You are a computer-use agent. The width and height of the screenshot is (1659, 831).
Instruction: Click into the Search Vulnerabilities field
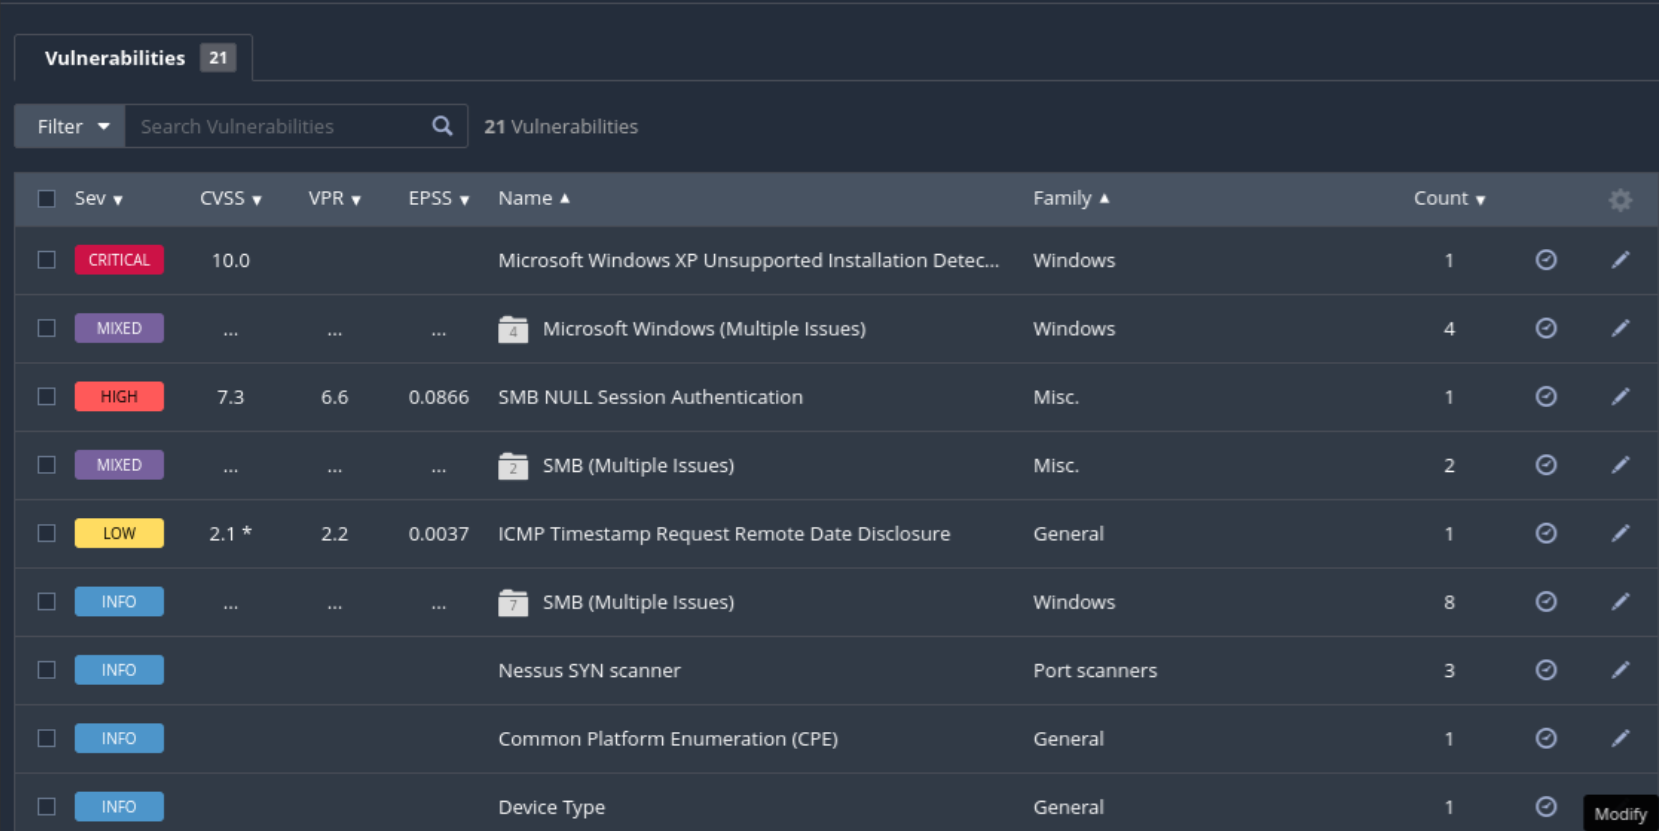pyautogui.click(x=275, y=126)
